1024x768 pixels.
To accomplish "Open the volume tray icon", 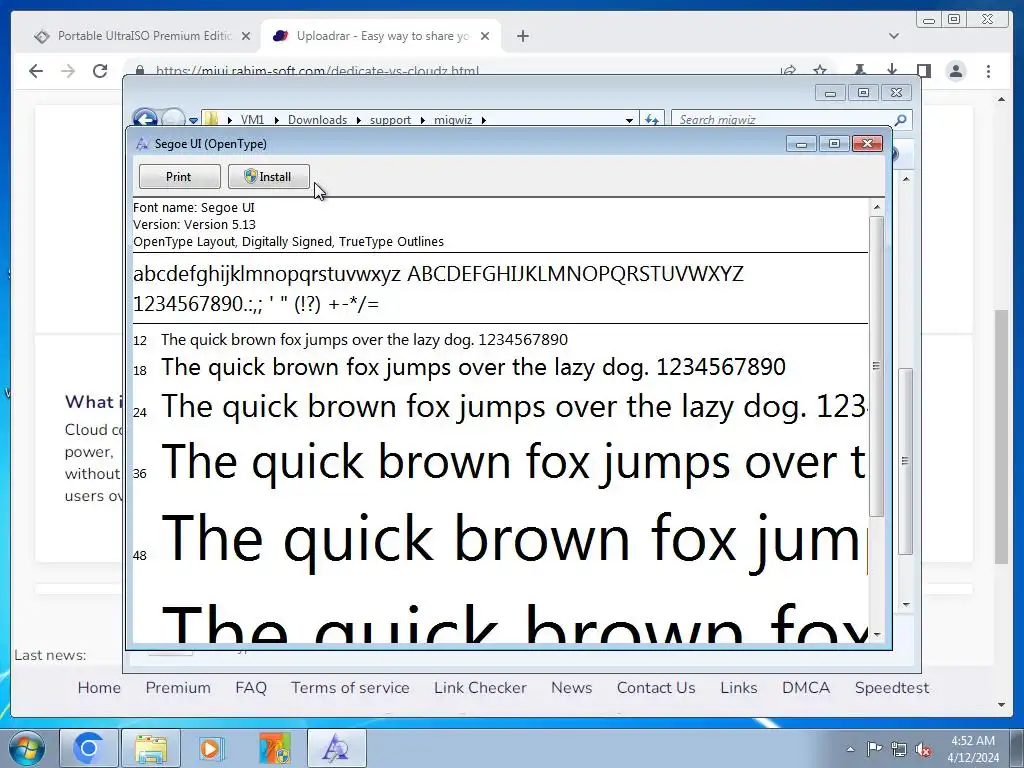I will tap(923, 749).
